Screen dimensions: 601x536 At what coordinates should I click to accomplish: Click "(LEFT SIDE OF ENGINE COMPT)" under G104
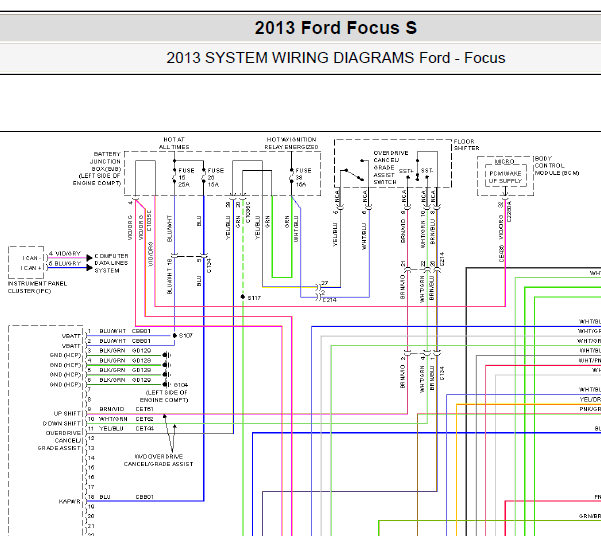click(164, 396)
